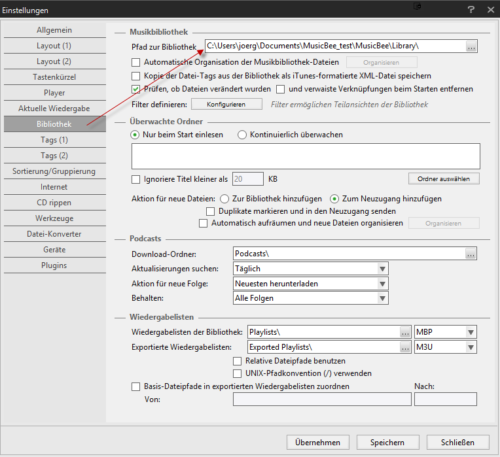The height and width of the screenshot is (457, 500).
Task: Click browse button beside Playlists\ field
Action: click(405, 332)
